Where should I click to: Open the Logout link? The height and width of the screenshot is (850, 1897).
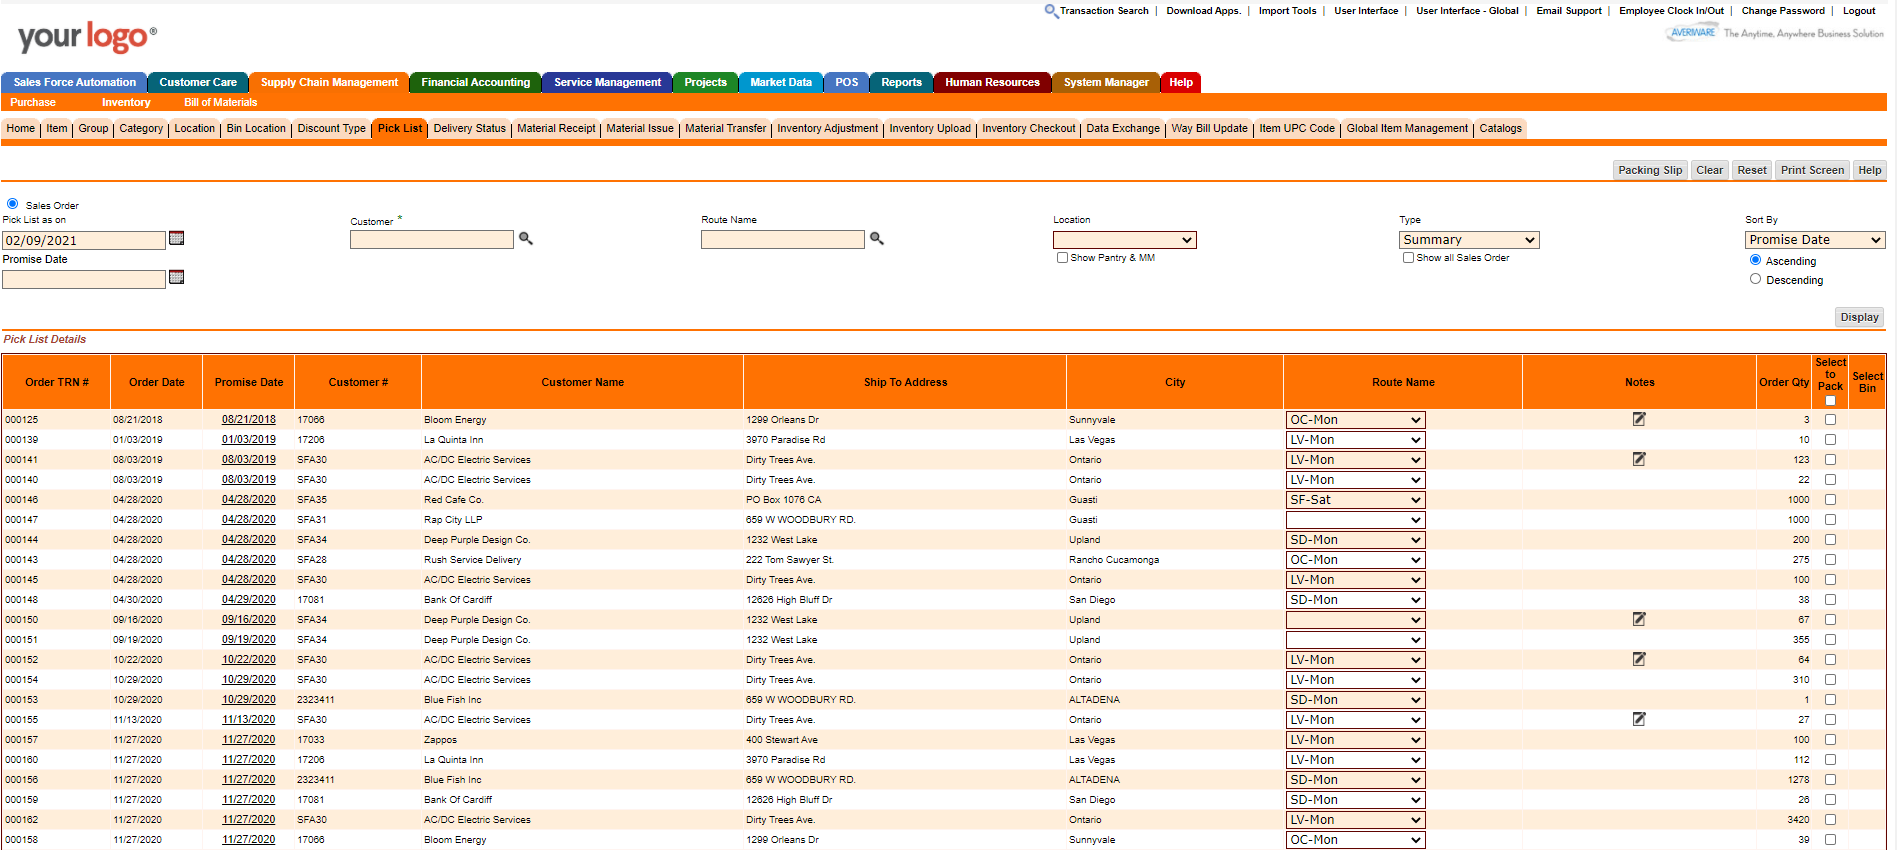1859,11
